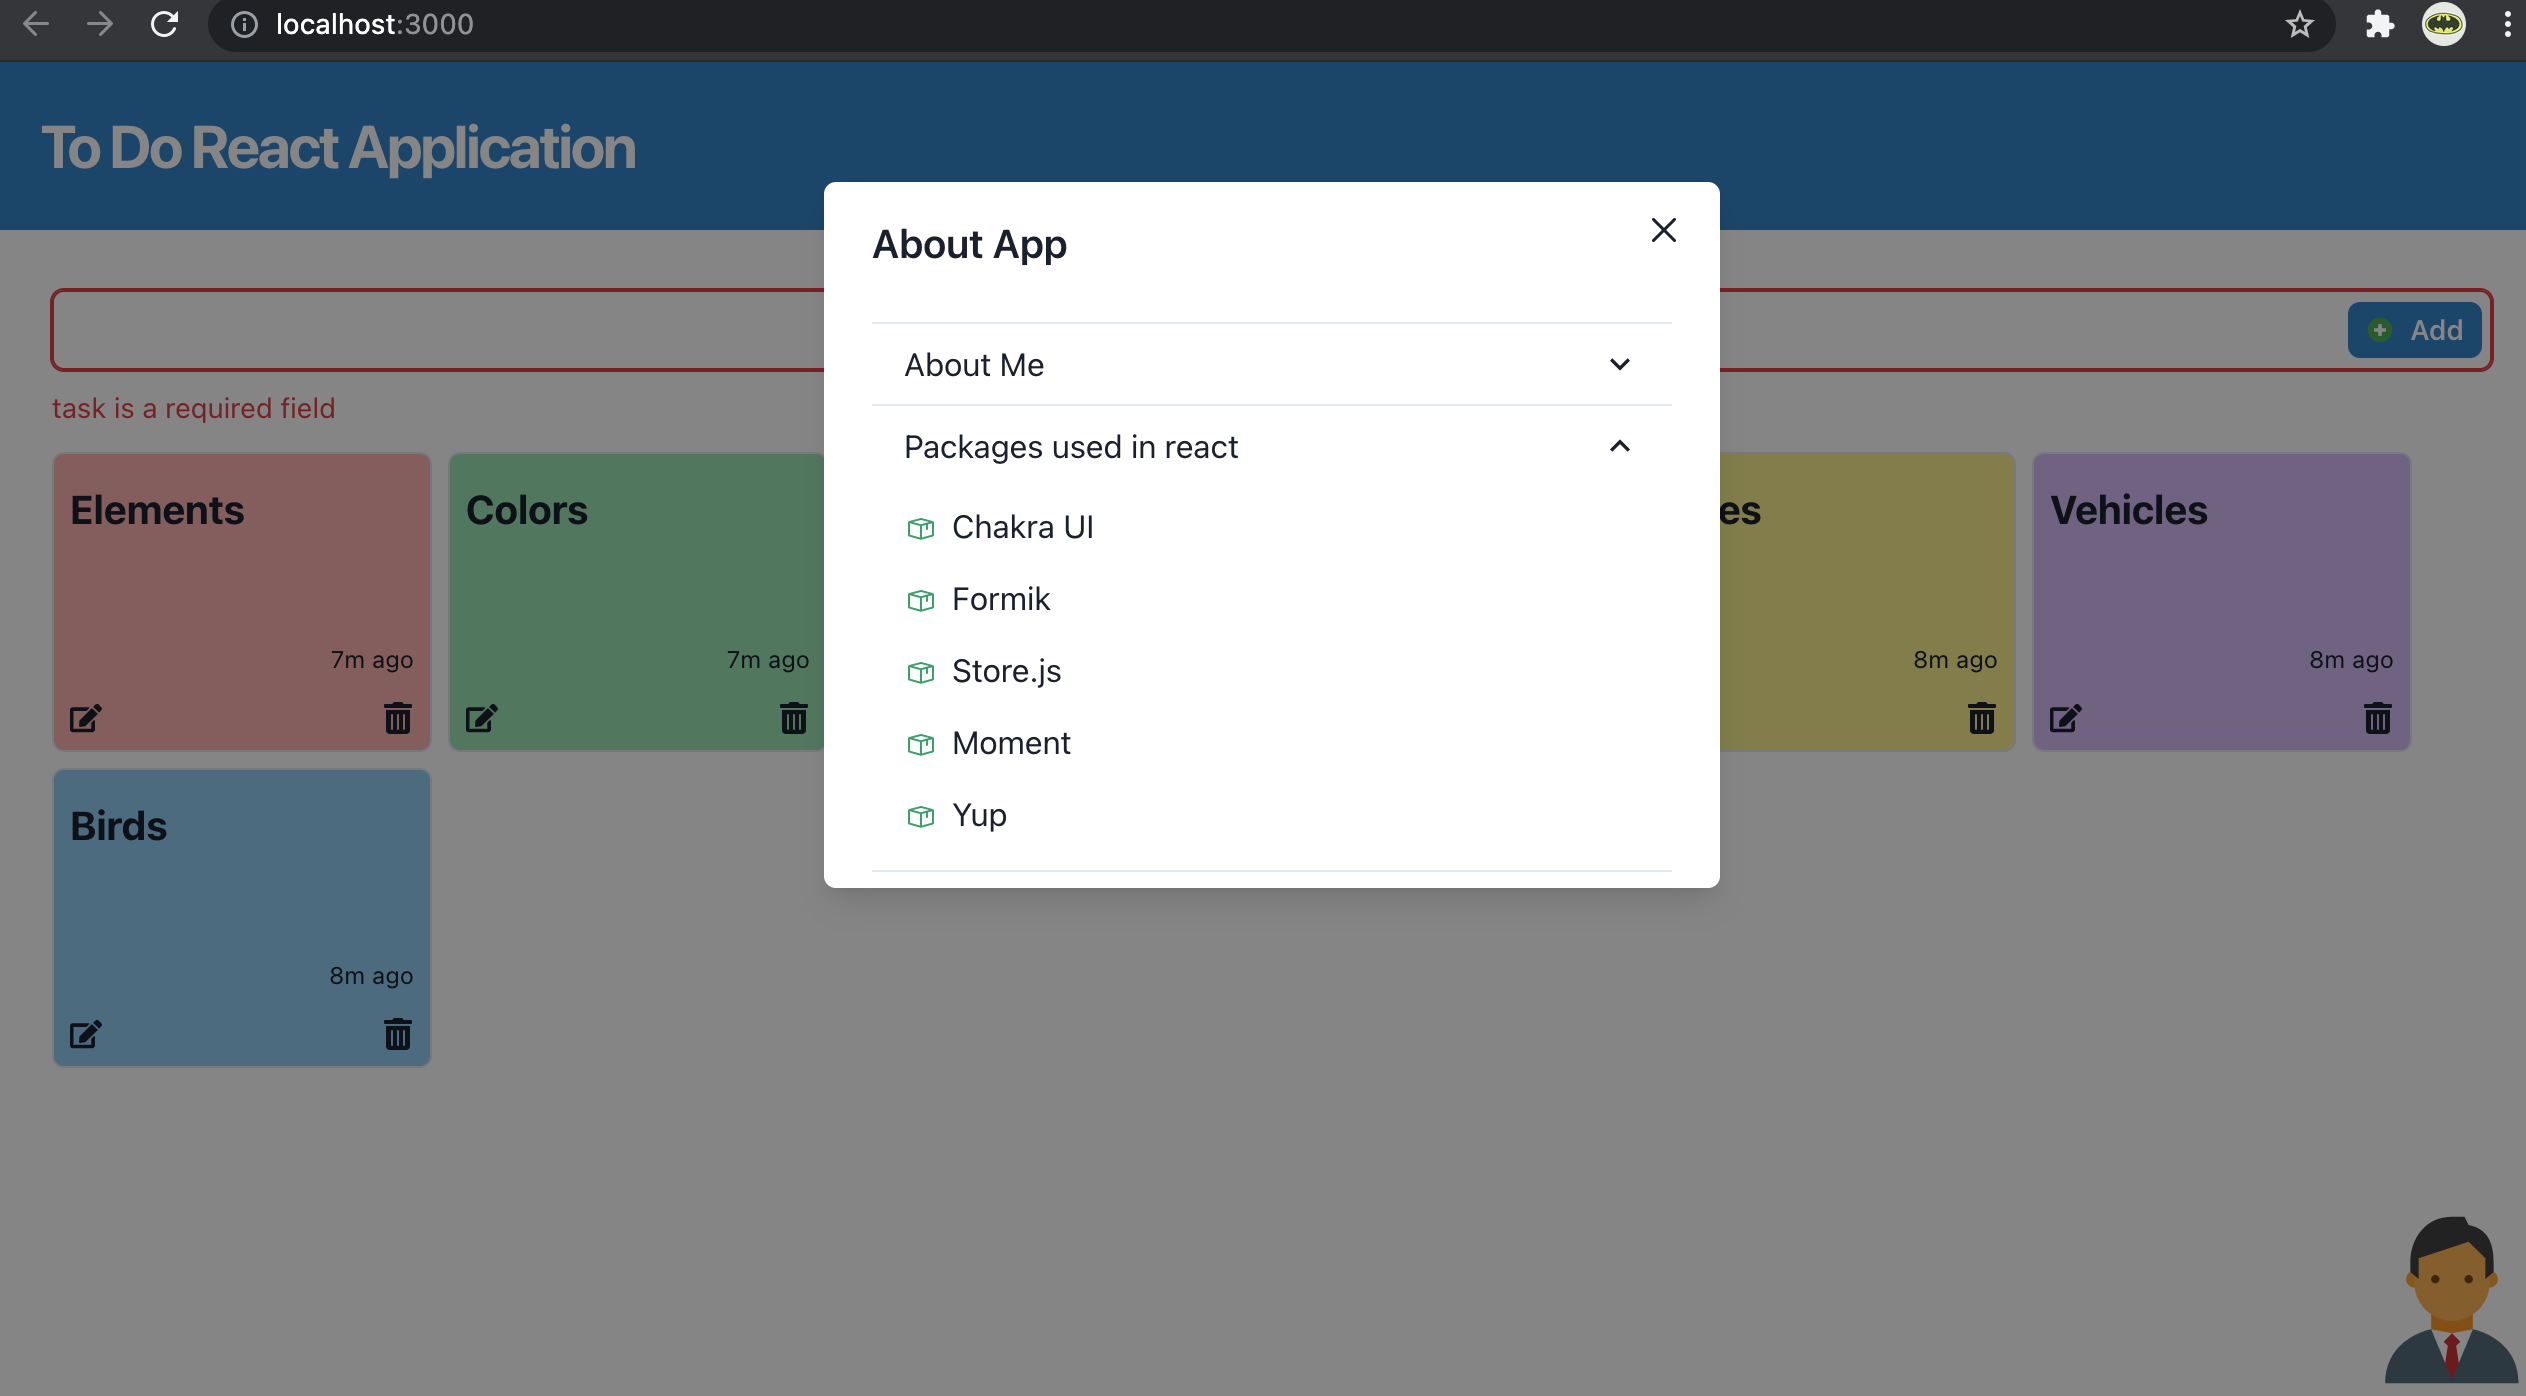This screenshot has height=1396, width=2526.
Task: Bookmark this page with star icon
Action: [x=2299, y=24]
